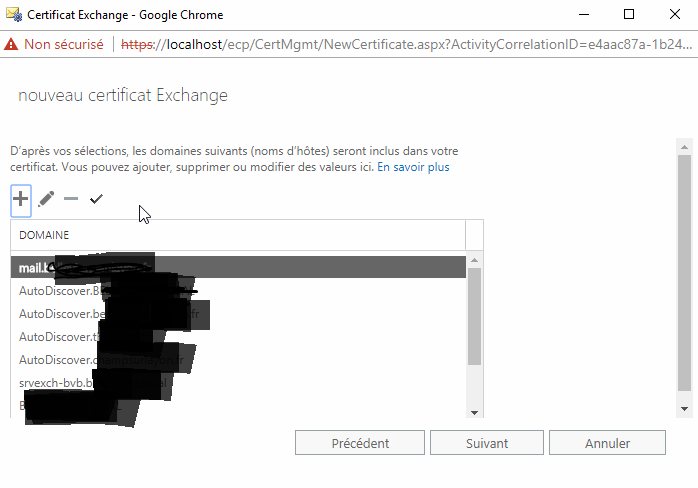Click the DOMAINE column header

coord(44,235)
